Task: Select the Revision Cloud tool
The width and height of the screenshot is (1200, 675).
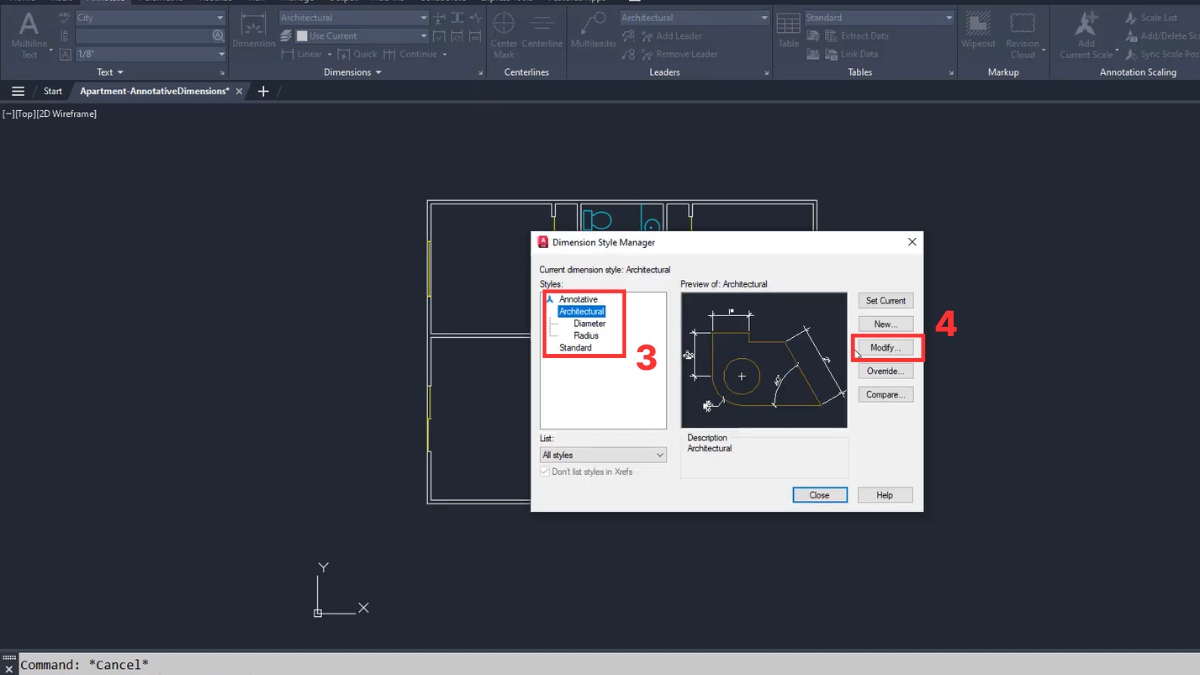Action: [1023, 35]
